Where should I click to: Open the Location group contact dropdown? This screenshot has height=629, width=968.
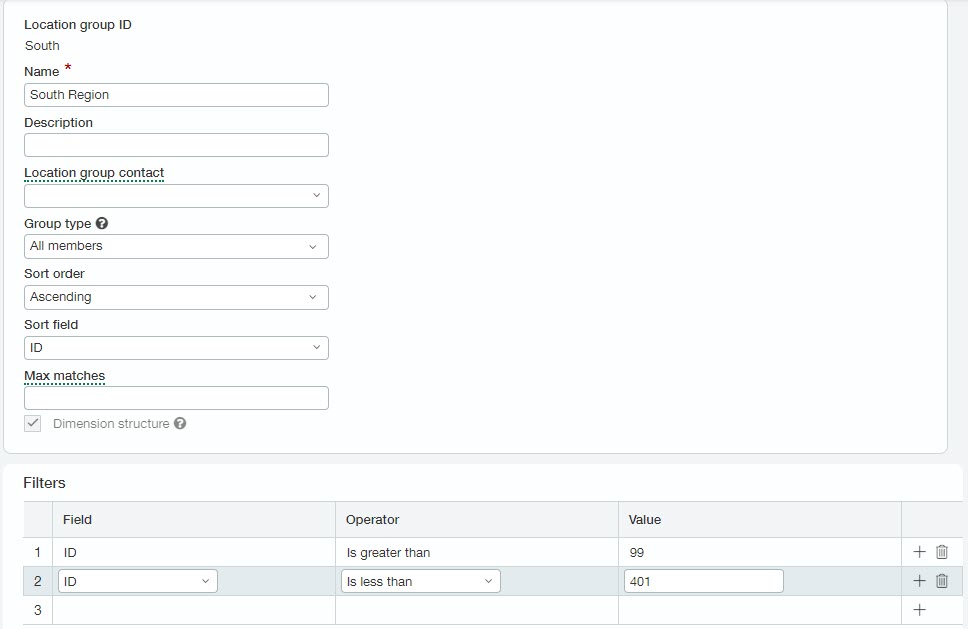pos(176,196)
